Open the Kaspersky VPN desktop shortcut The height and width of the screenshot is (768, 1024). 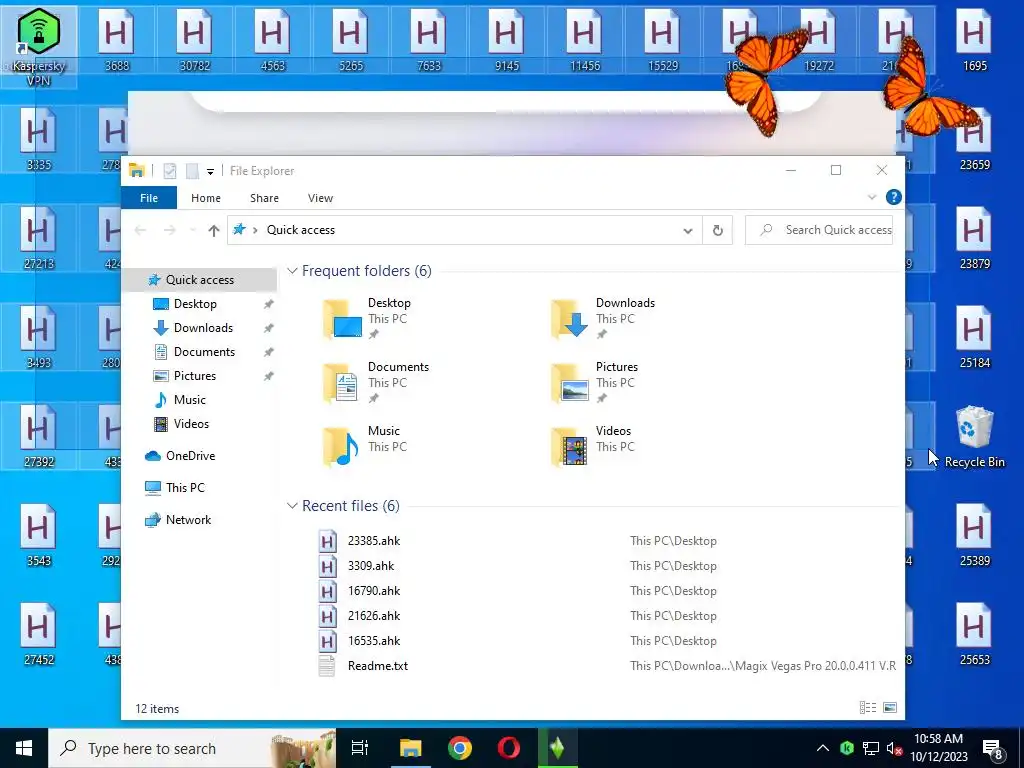pyautogui.click(x=39, y=47)
